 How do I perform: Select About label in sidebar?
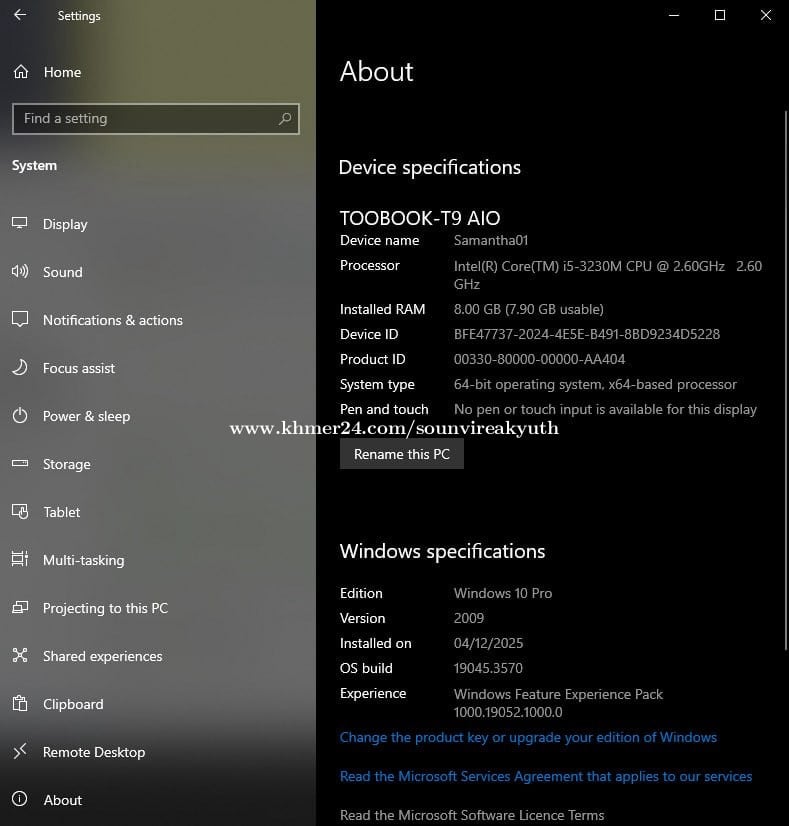pos(63,800)
